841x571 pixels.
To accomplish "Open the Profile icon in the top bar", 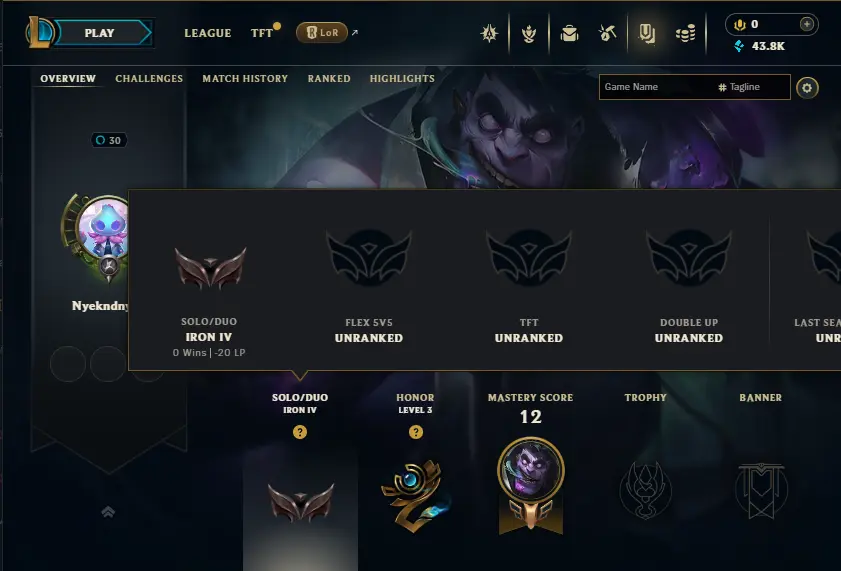I will click(647, 34).
